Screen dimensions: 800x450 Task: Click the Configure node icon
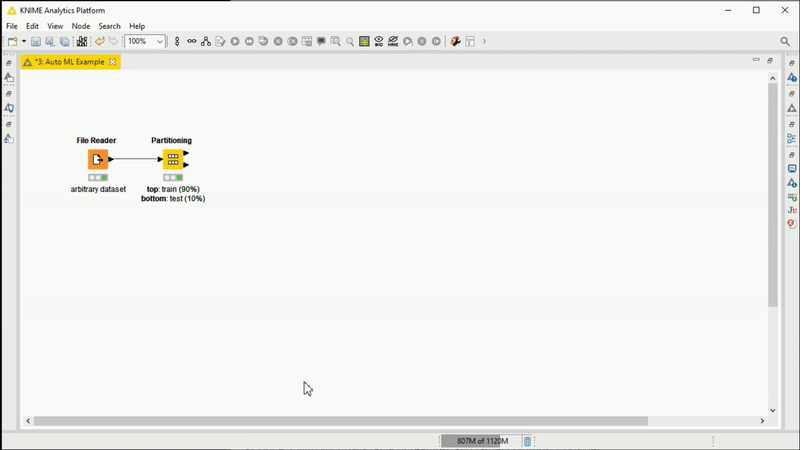[220, 41]
